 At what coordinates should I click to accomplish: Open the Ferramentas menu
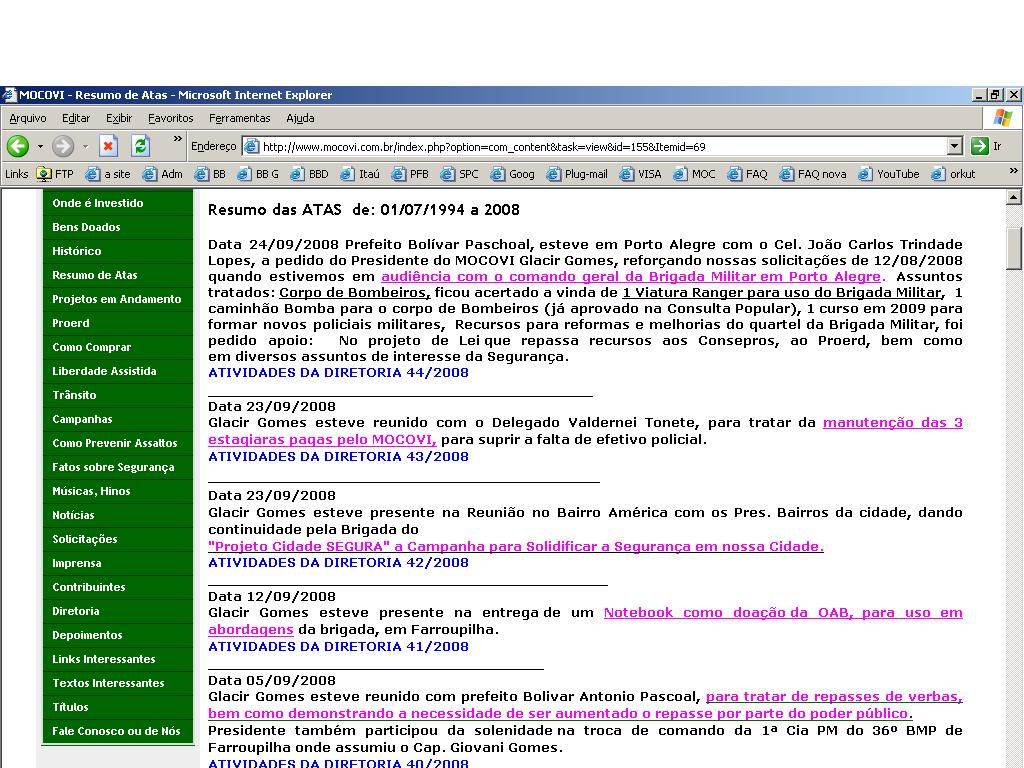[x=240, y=118]
